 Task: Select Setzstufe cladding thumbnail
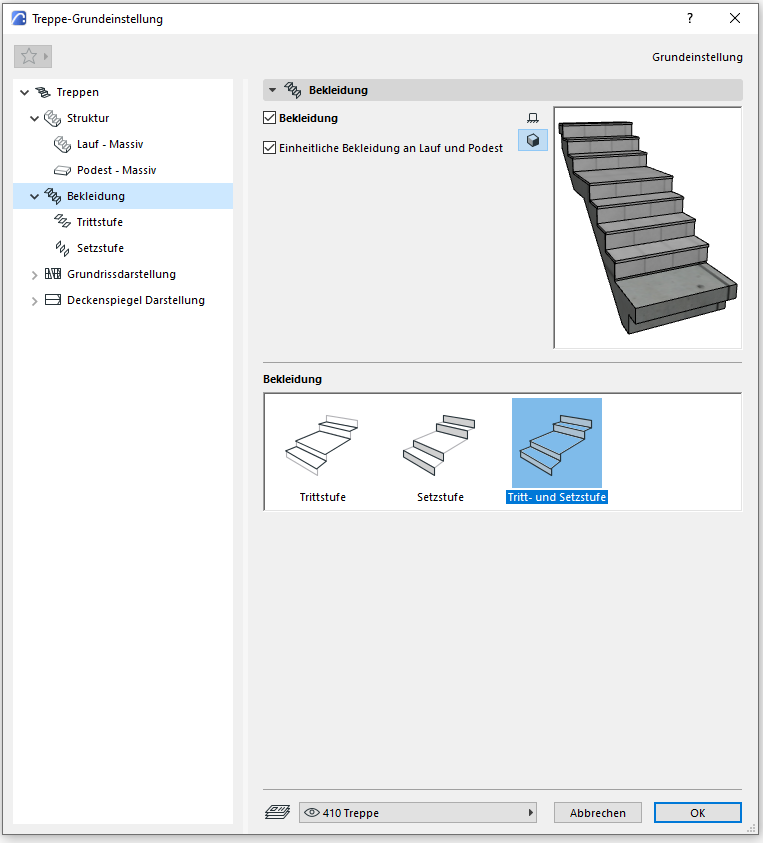(x=440, y=446)
